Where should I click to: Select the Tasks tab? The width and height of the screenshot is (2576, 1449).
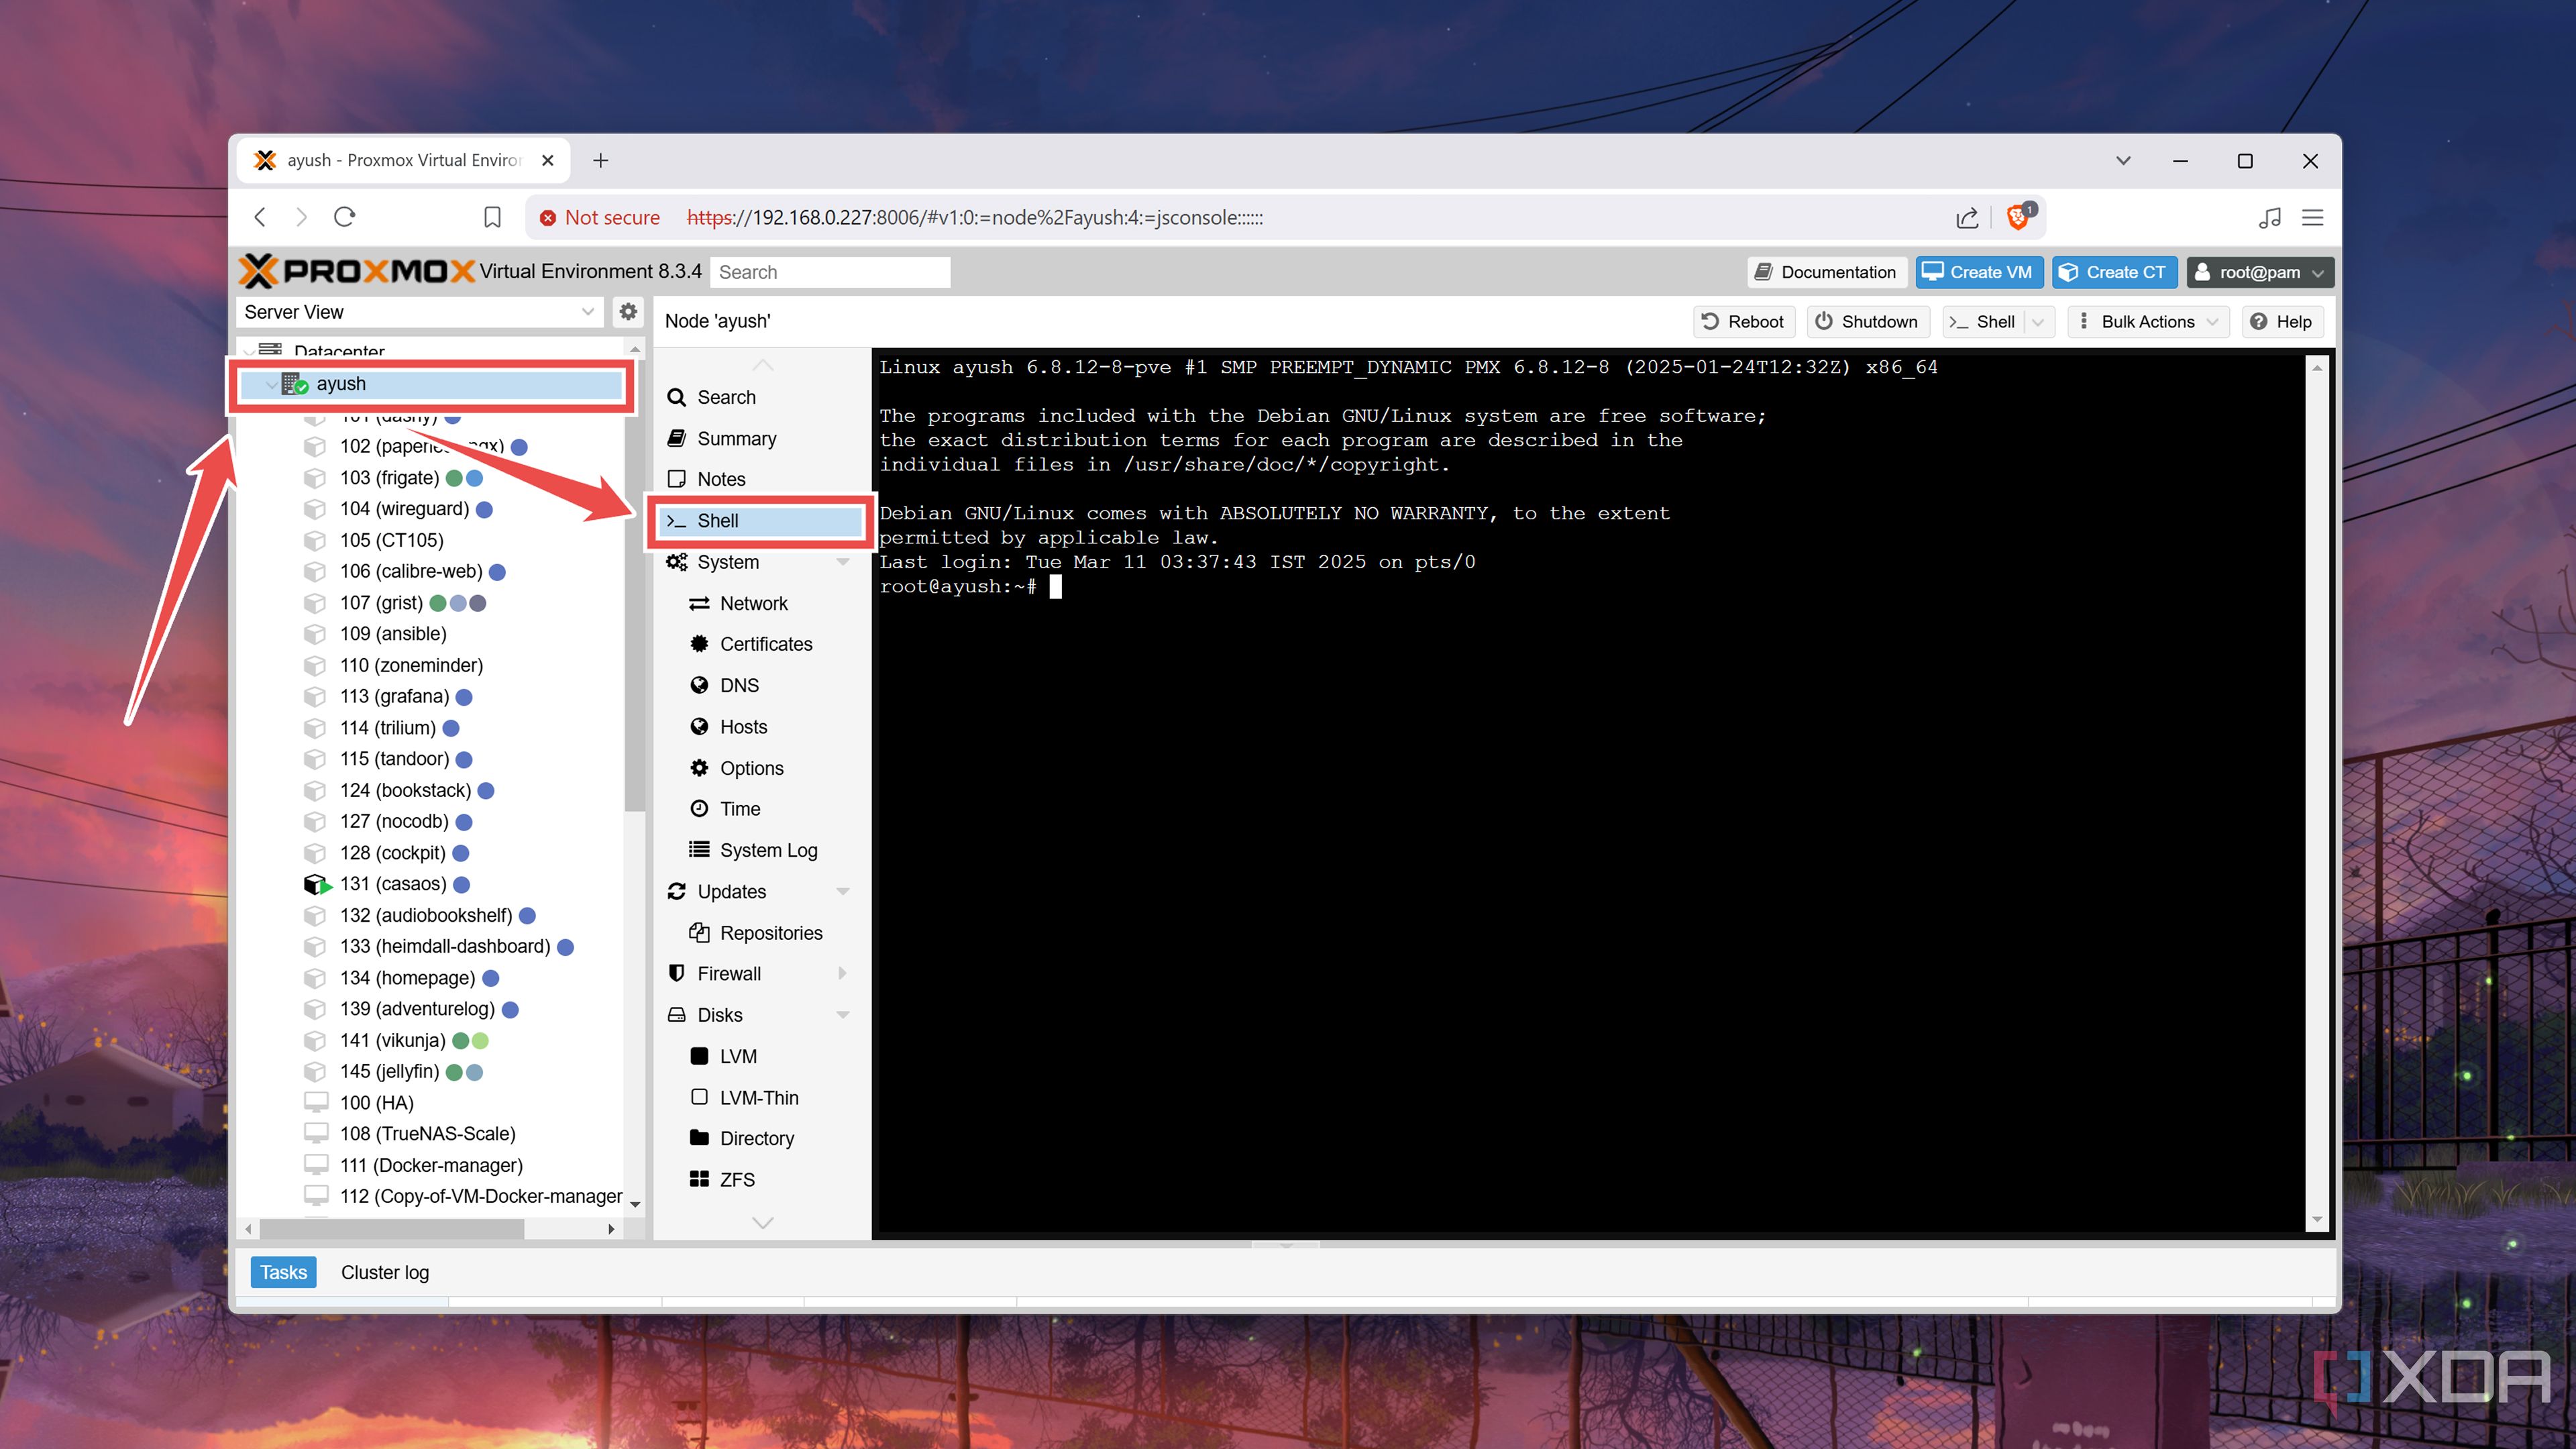[x=283, y=1272]
